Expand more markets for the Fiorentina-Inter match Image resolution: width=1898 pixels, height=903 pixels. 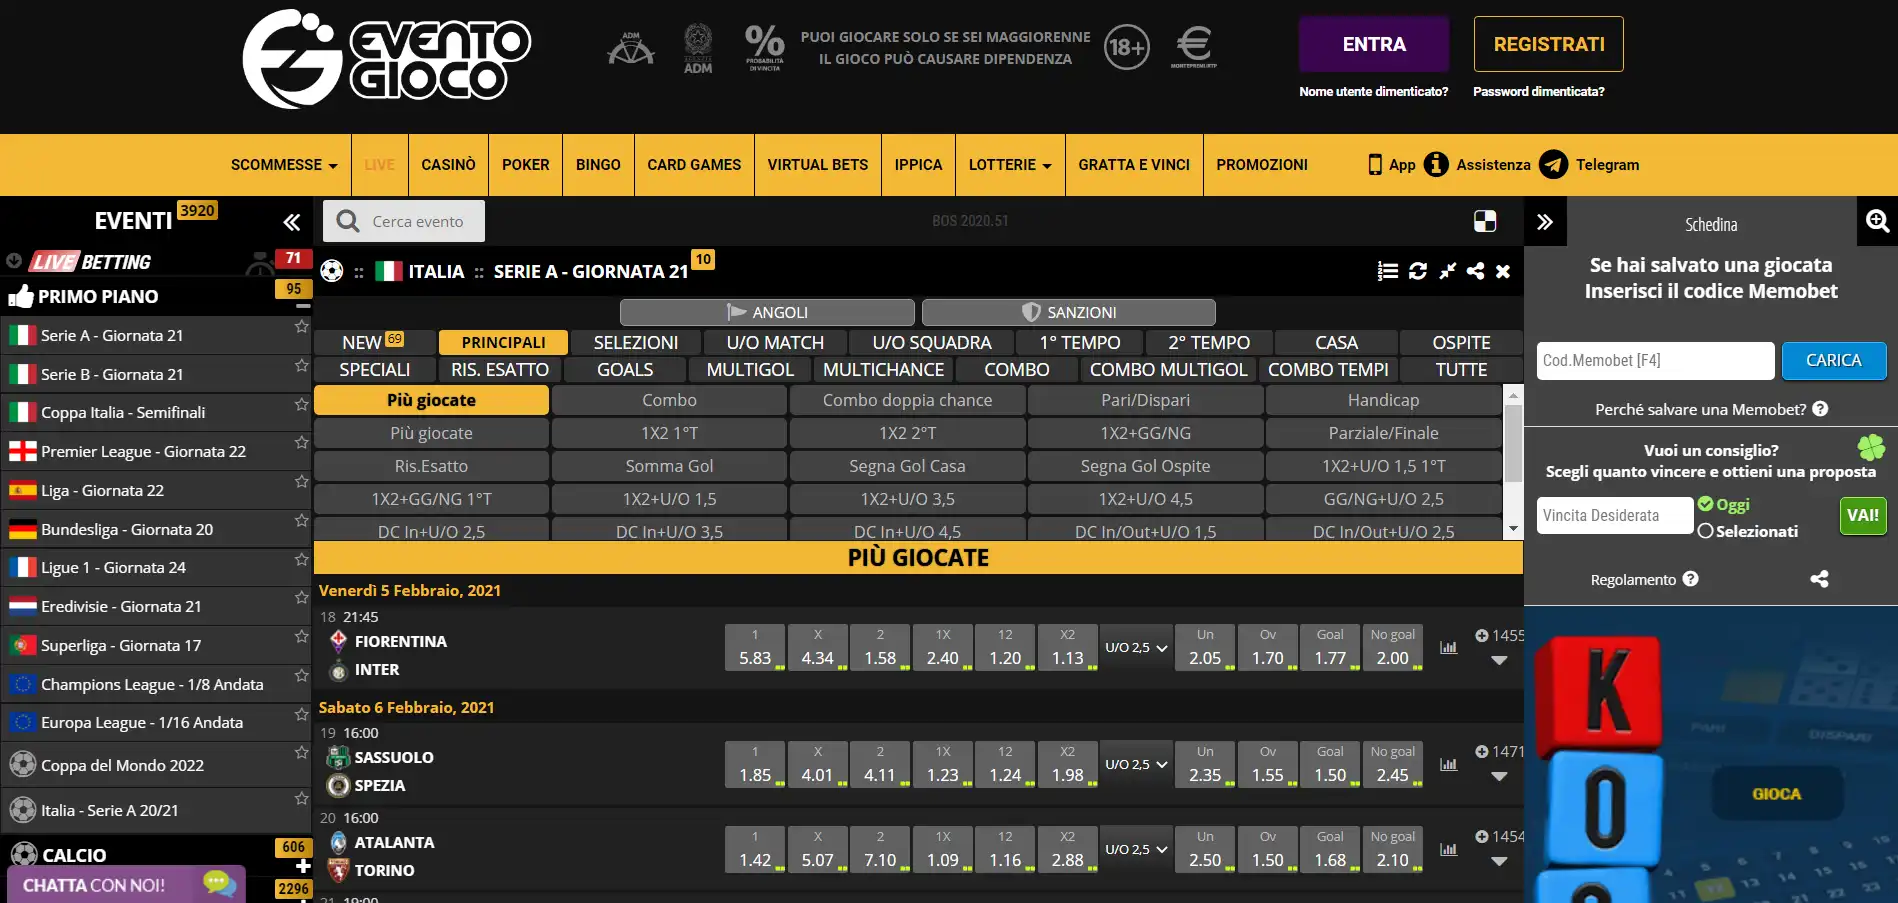point(1498,660)
